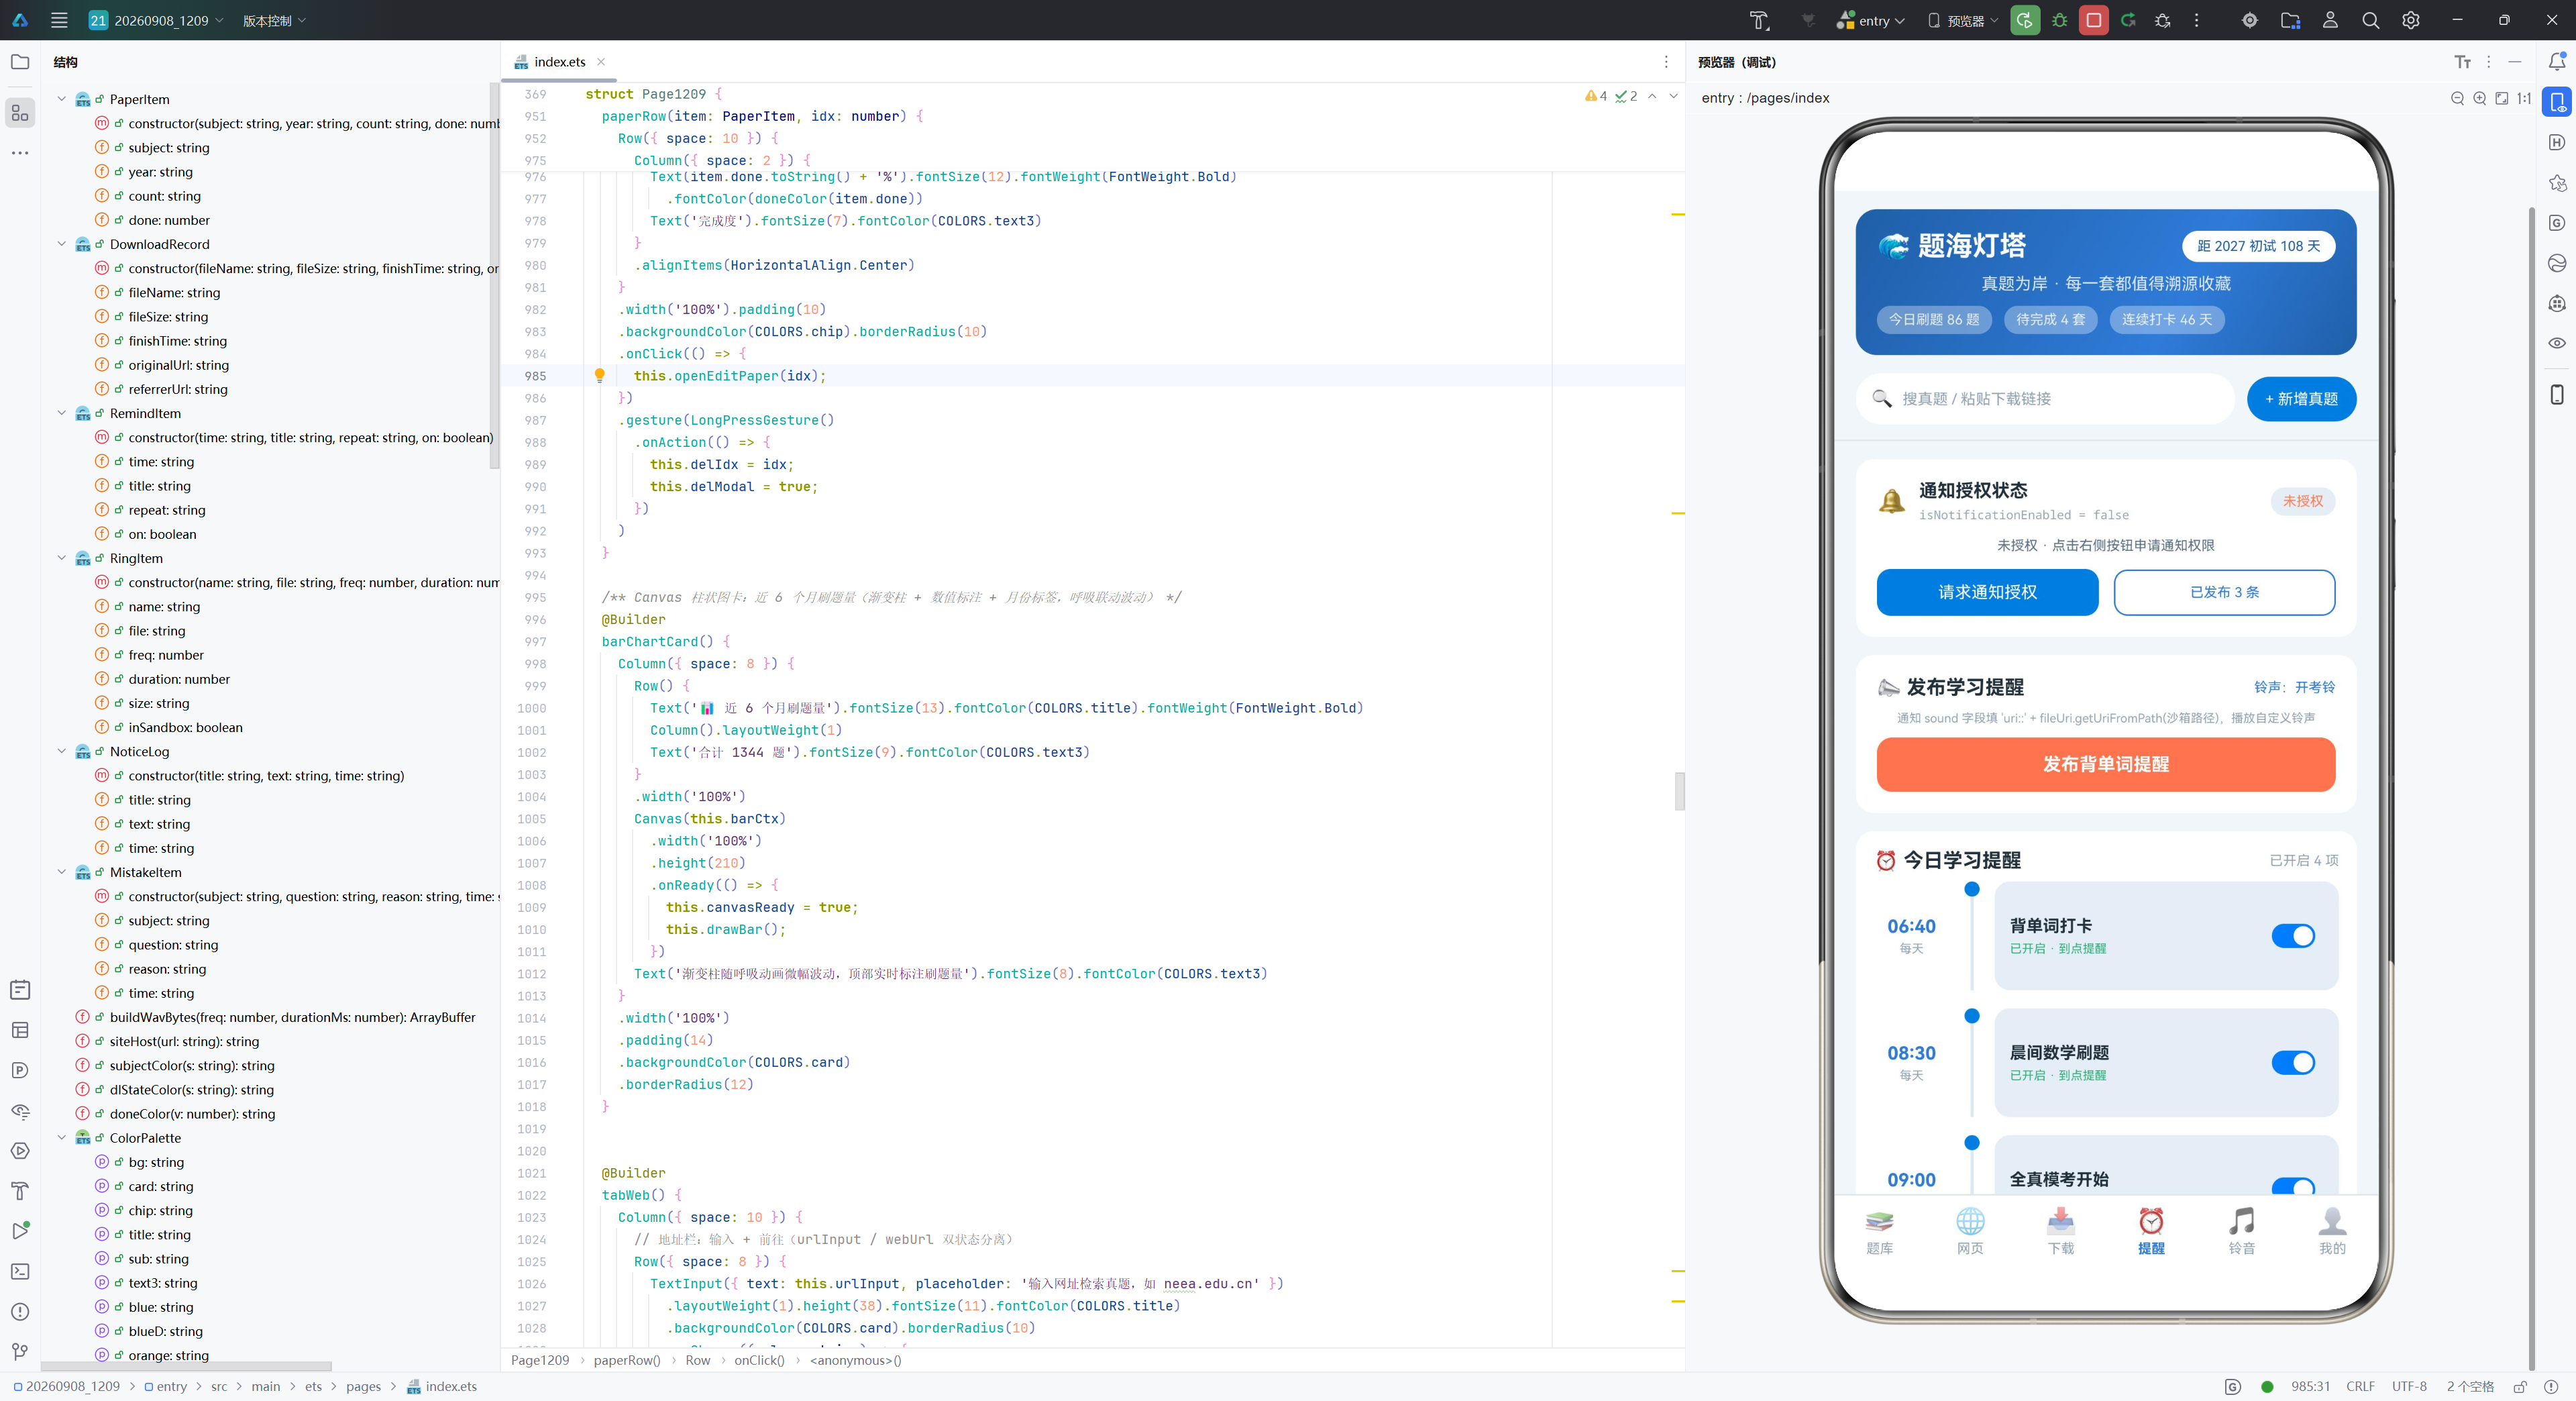Open the version control branch icon

tap(20, 1351)
